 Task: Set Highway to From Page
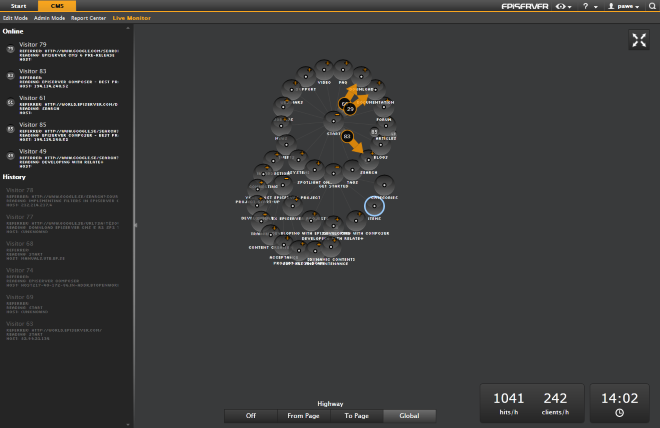(303, 415)
